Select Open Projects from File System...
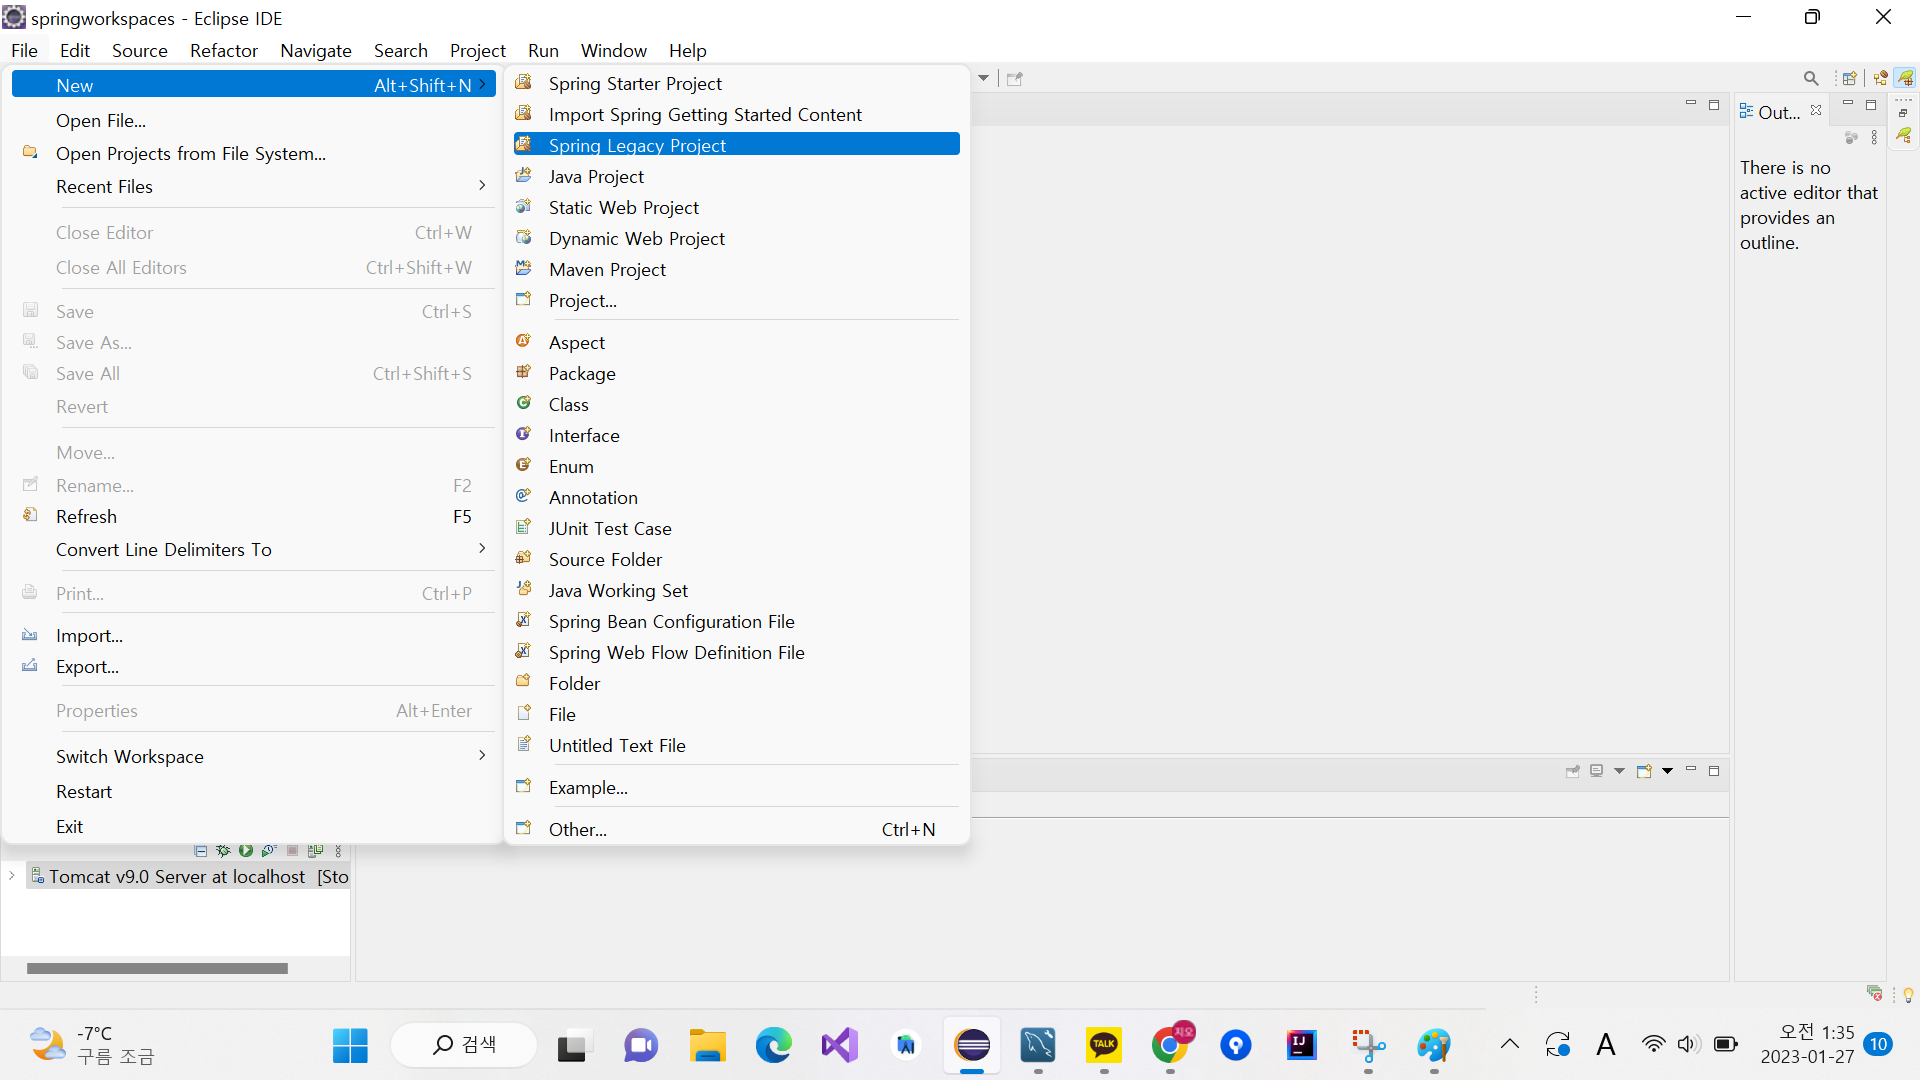The height and width of the screenshot is (1080, 1920). [x=254, y=153]
